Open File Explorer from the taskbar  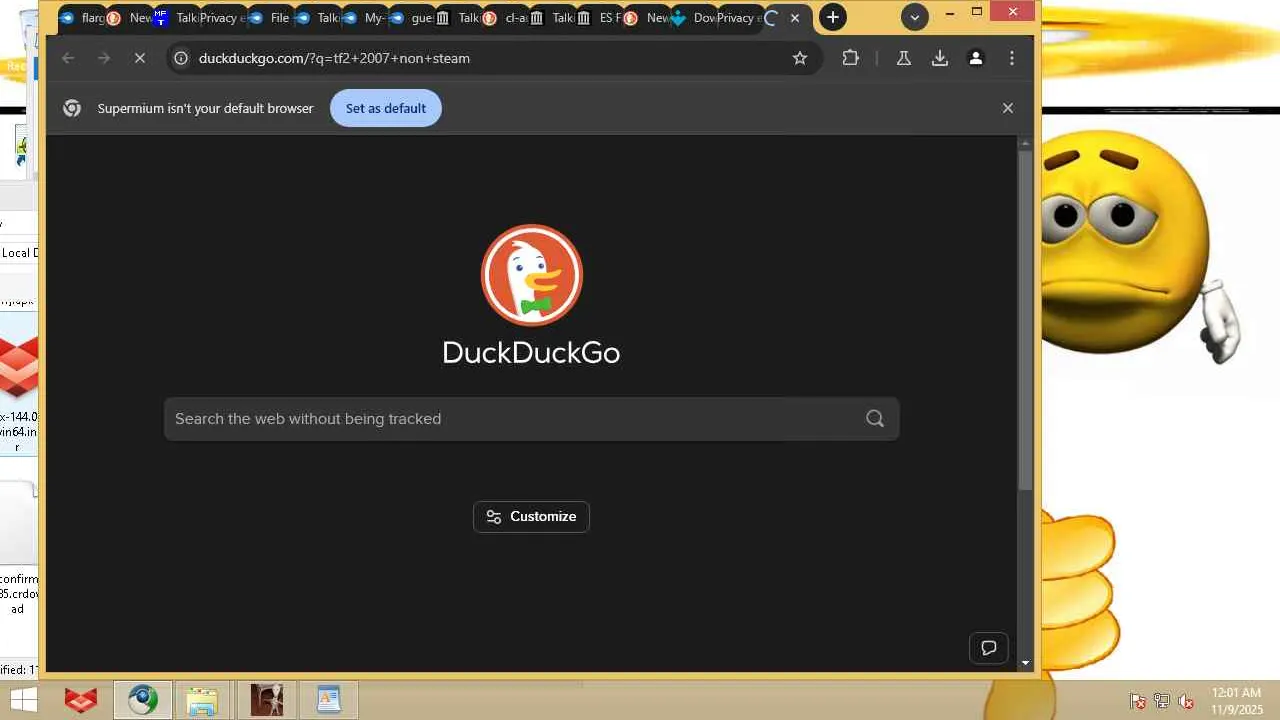tap(202, 700)
